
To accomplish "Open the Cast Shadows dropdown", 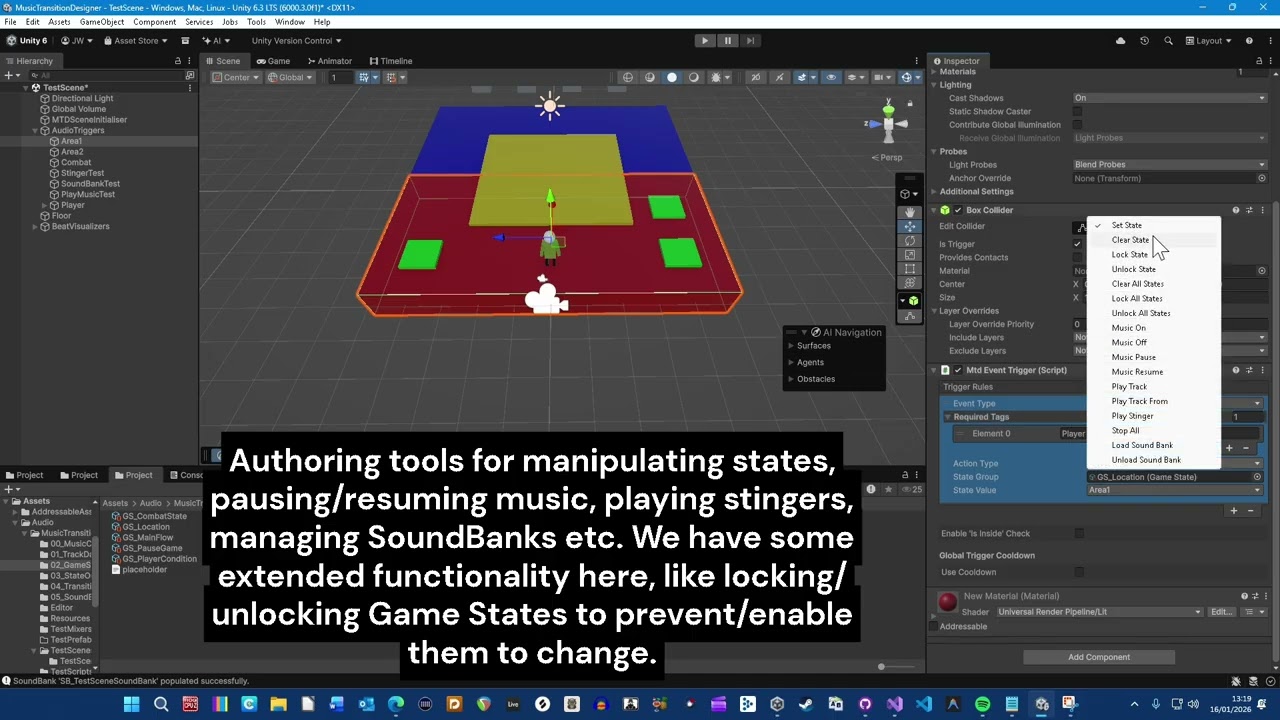I will point(1169,98).
